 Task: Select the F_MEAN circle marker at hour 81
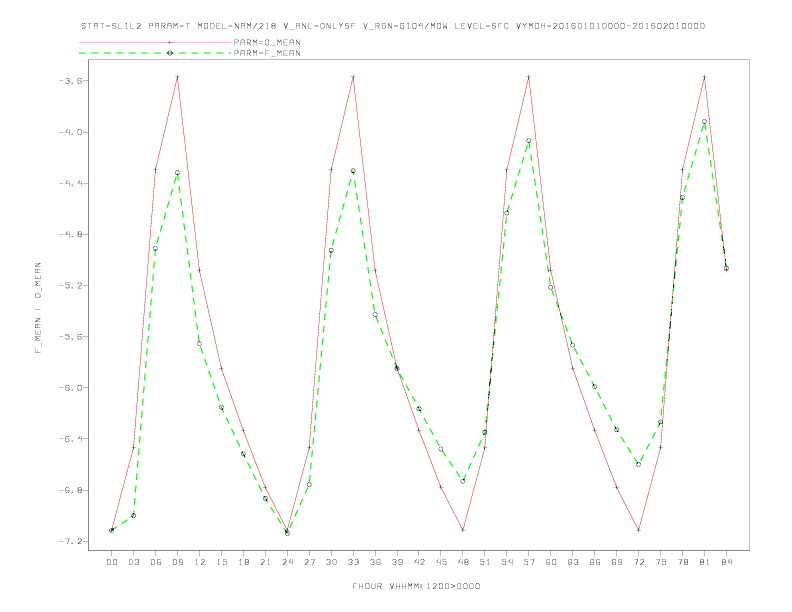pos(705,122)
